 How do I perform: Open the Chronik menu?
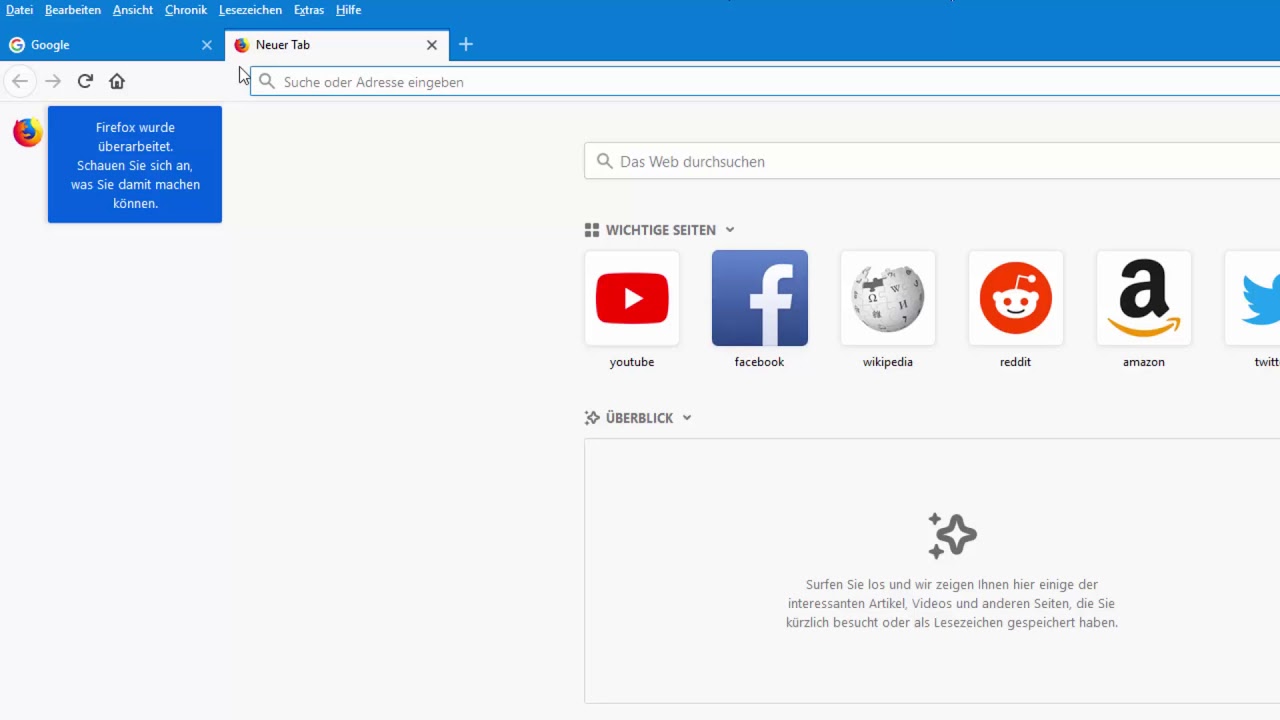point(186,10)
